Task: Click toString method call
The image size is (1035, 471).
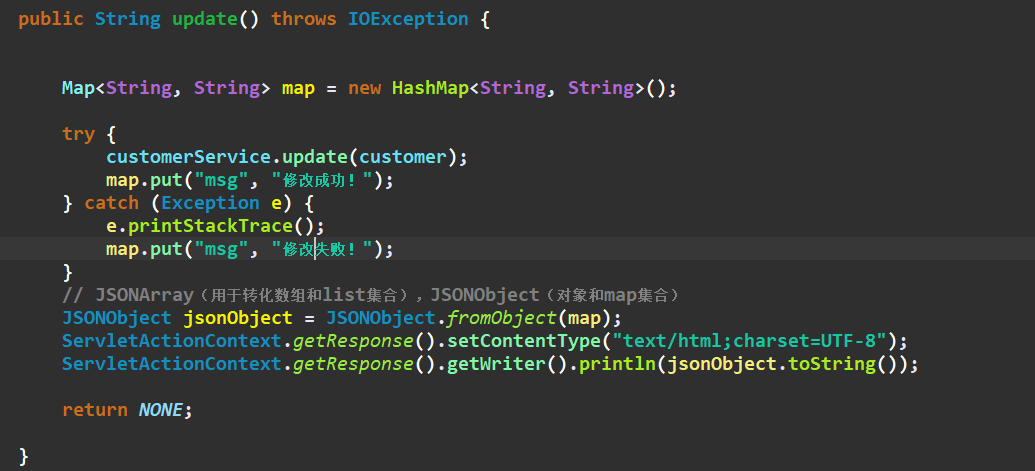Action: tap(832, 363)
